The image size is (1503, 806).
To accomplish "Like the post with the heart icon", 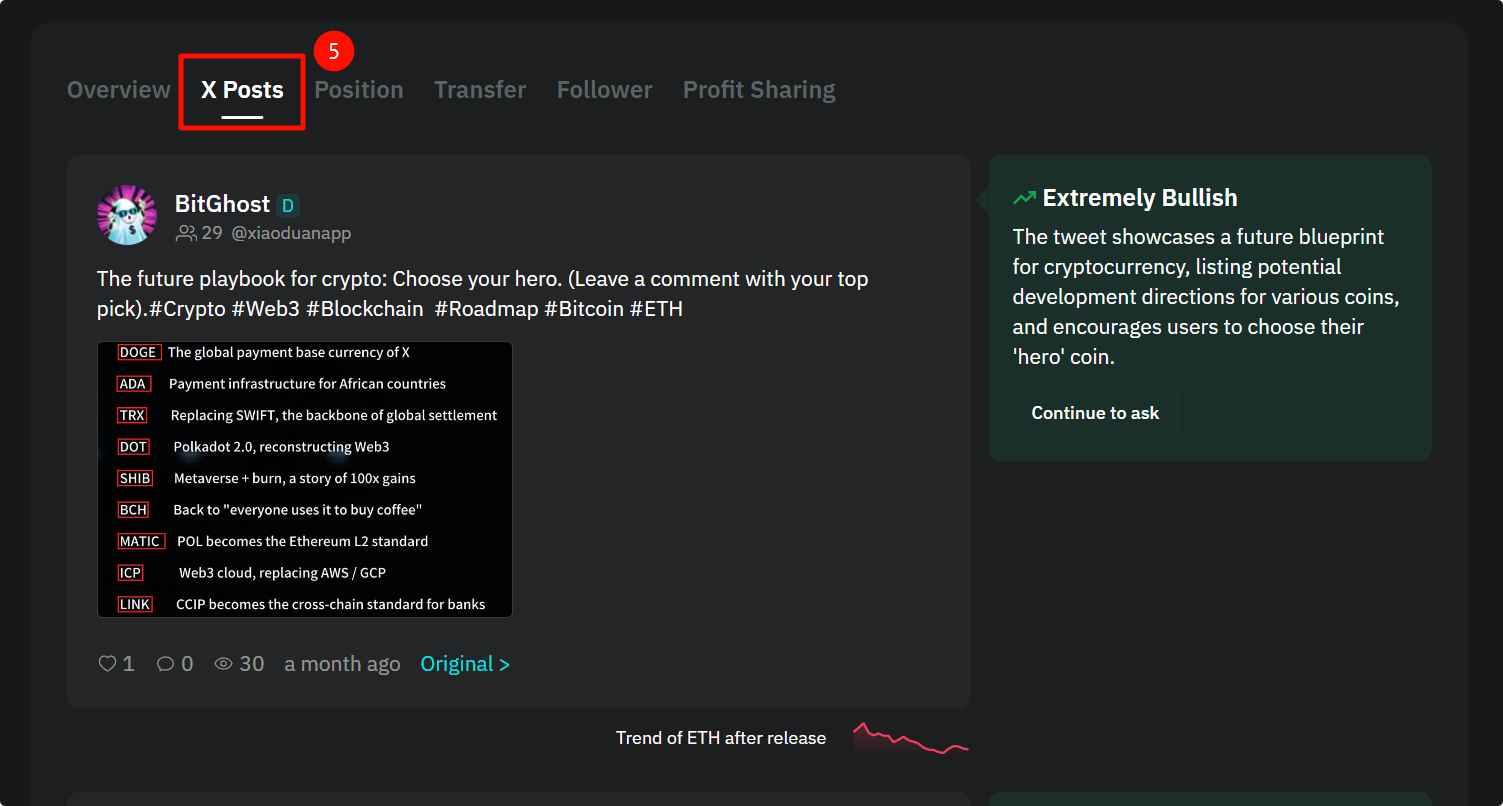I will tap(107, 663).
